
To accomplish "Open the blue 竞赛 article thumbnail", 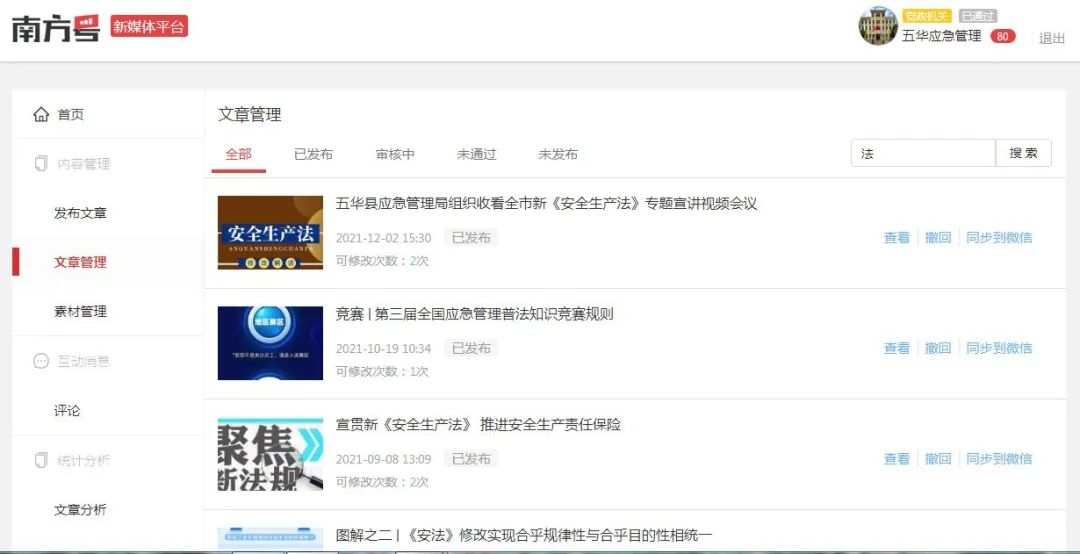I will click(270, 343).
